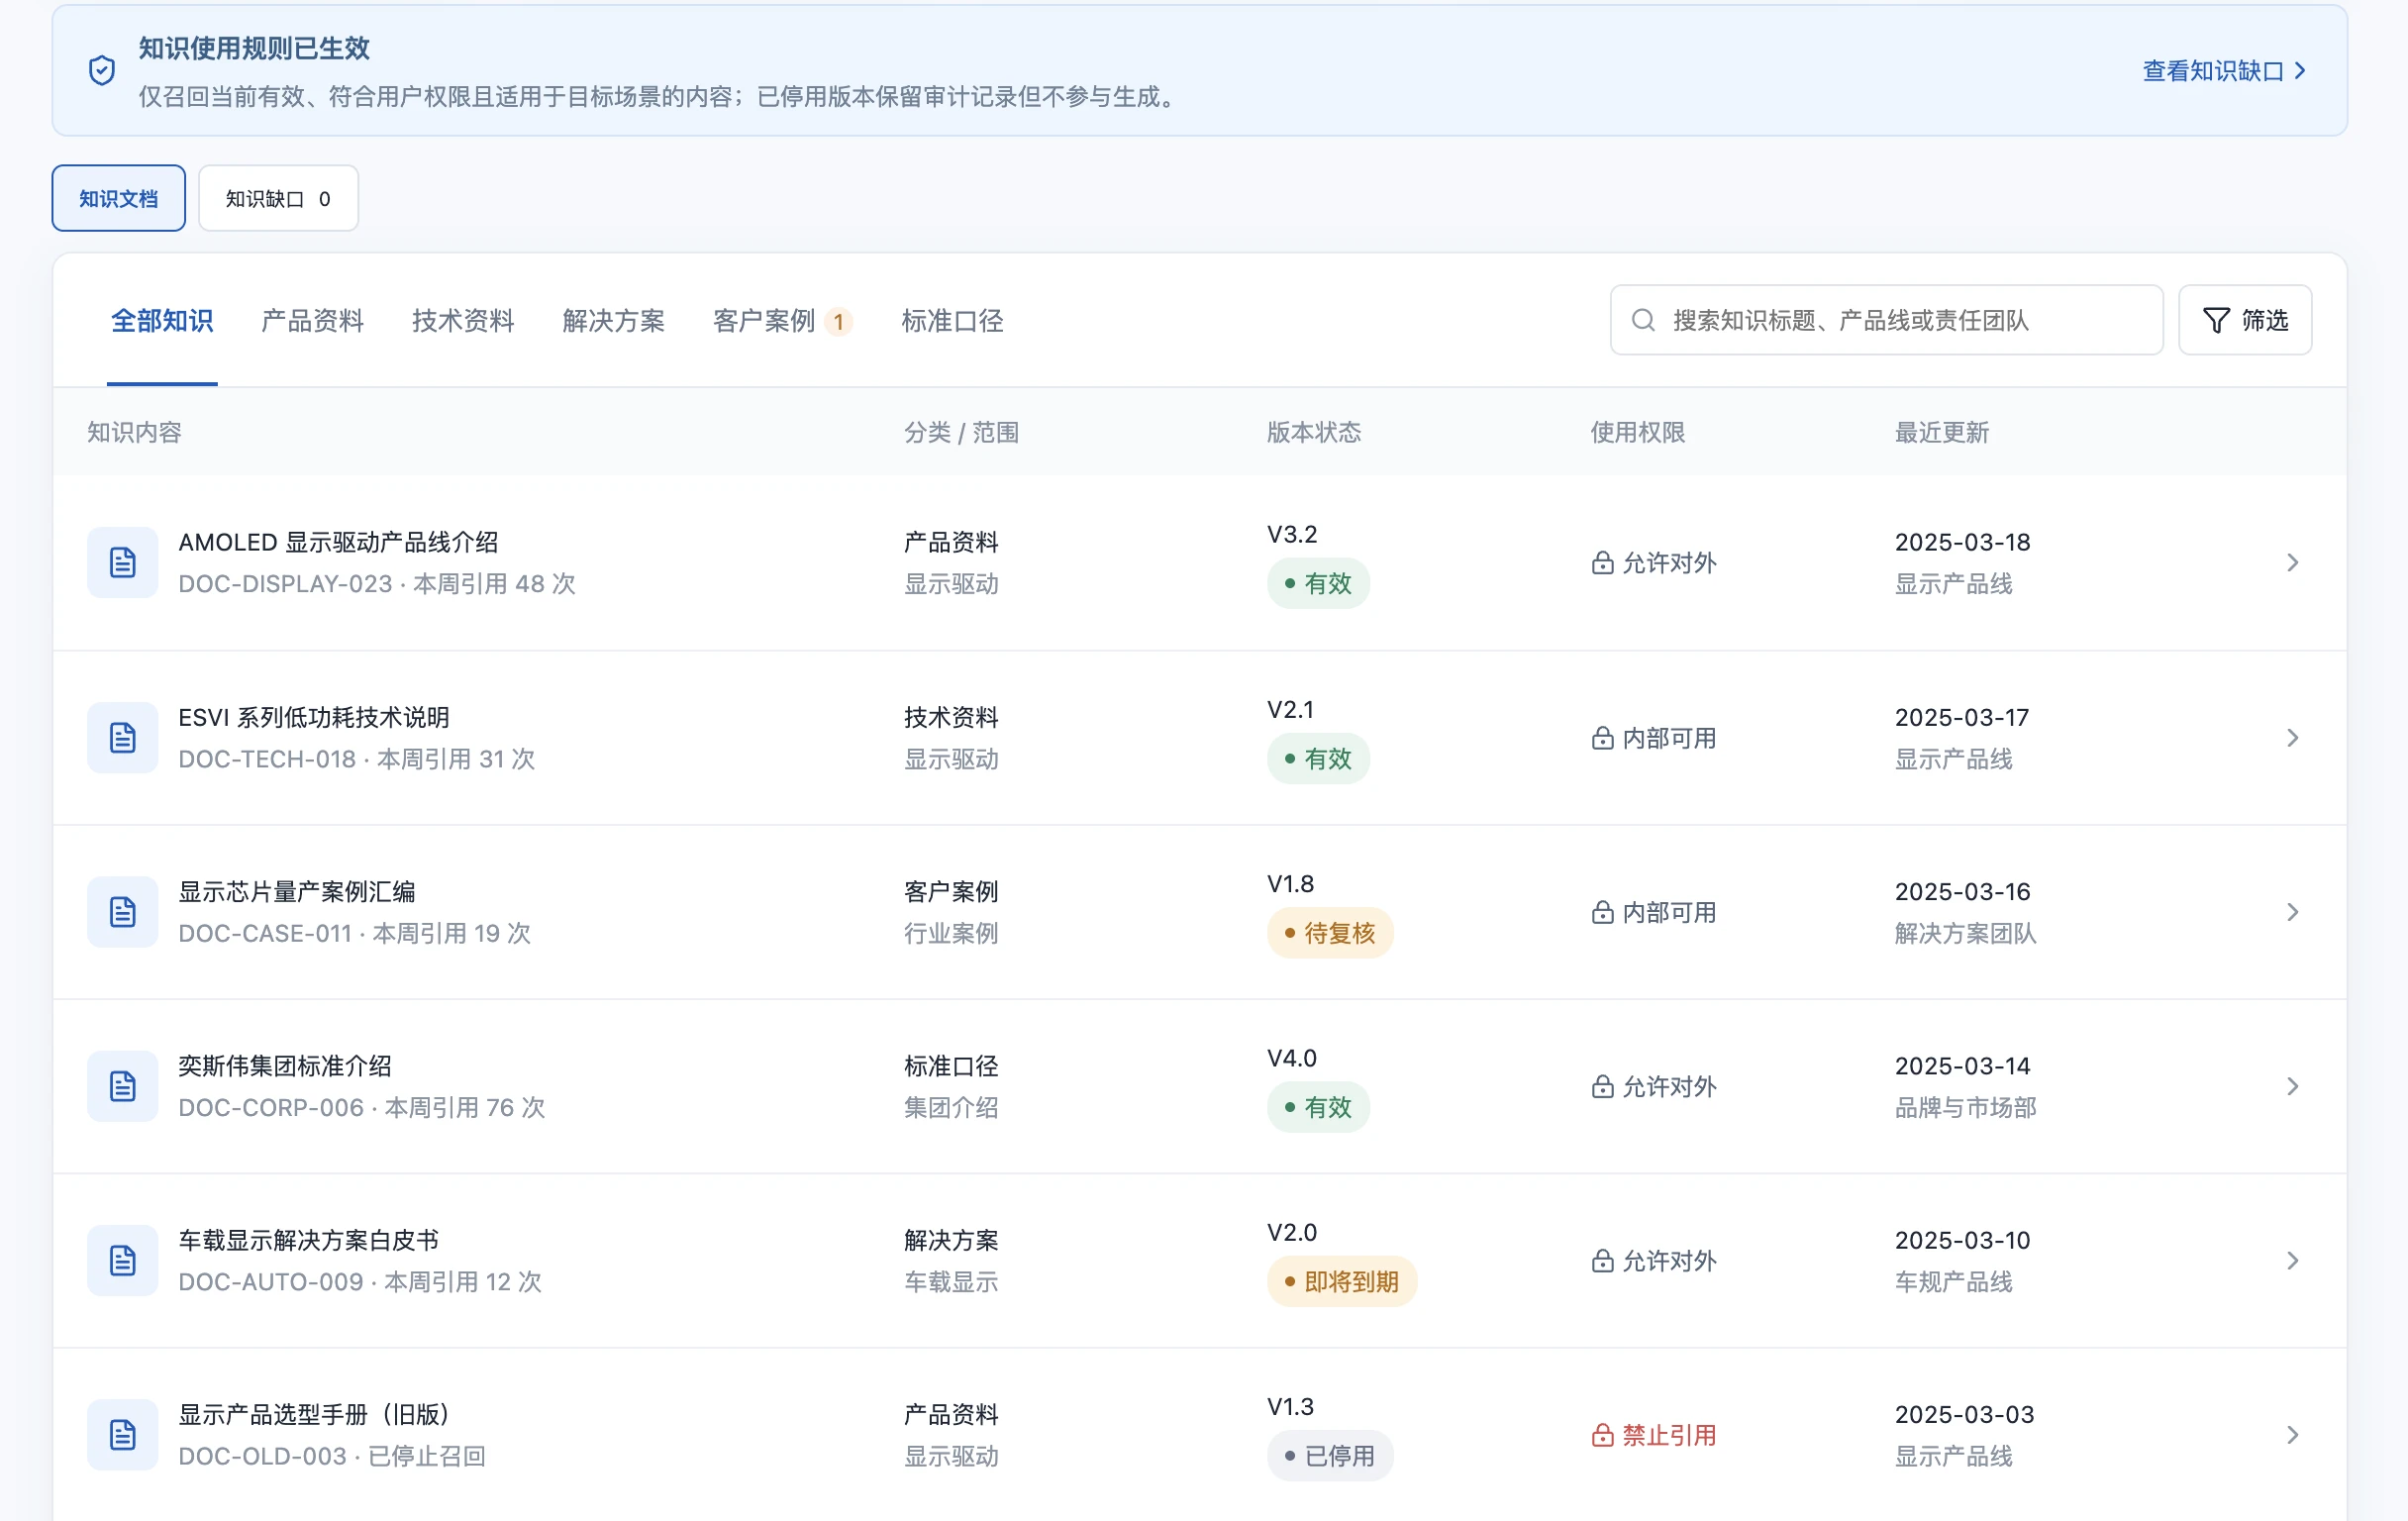2408x1521 pixels.
Task: Expand 显示产品选型手册（旧版）row chevron
Action: [2293, 1435]
